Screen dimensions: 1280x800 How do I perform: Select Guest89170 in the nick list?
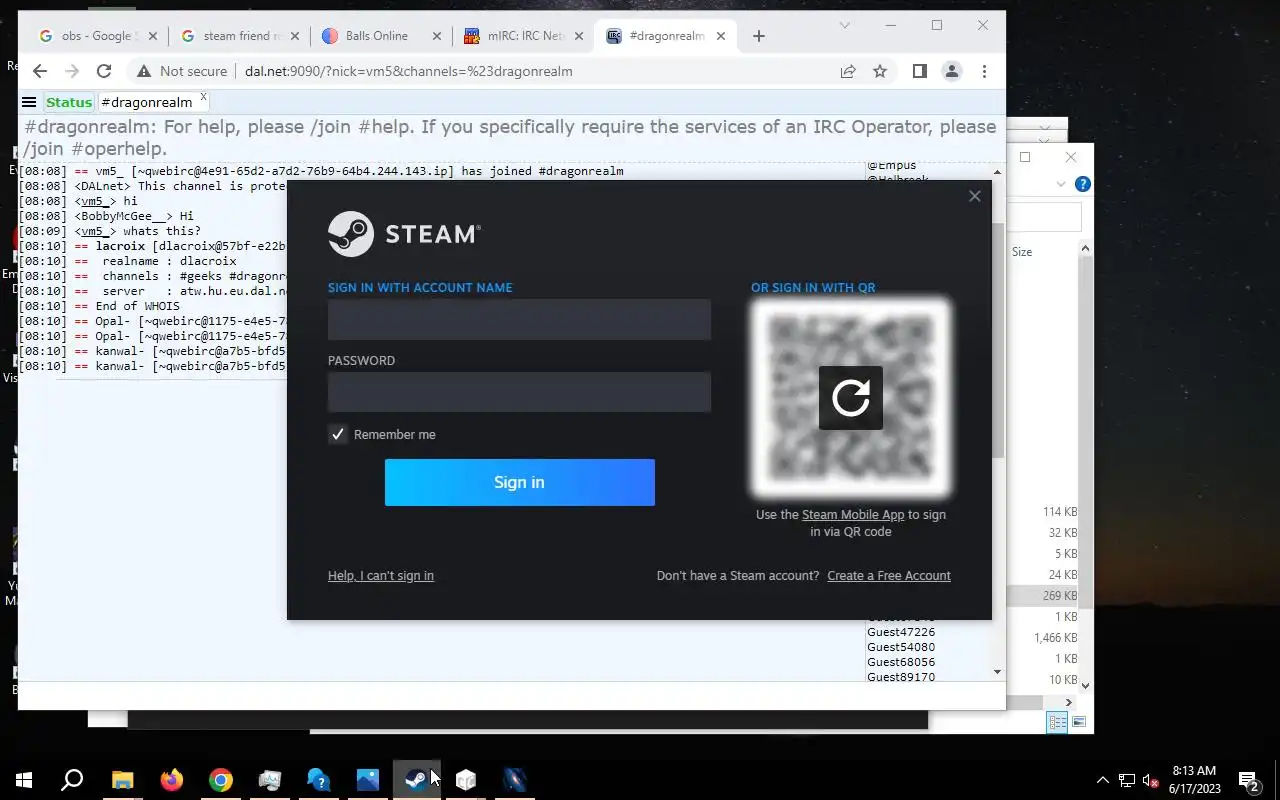tap(901, 677)
